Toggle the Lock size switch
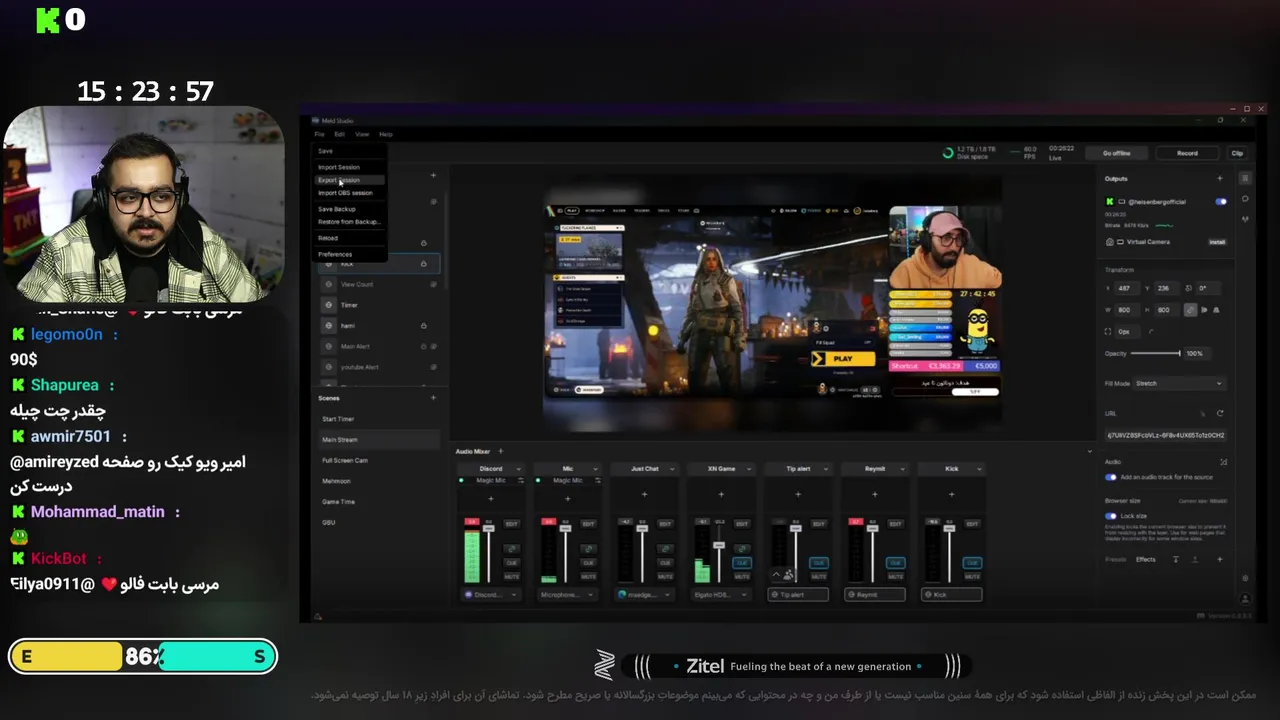The image size is (1280, 720). 1110,516
